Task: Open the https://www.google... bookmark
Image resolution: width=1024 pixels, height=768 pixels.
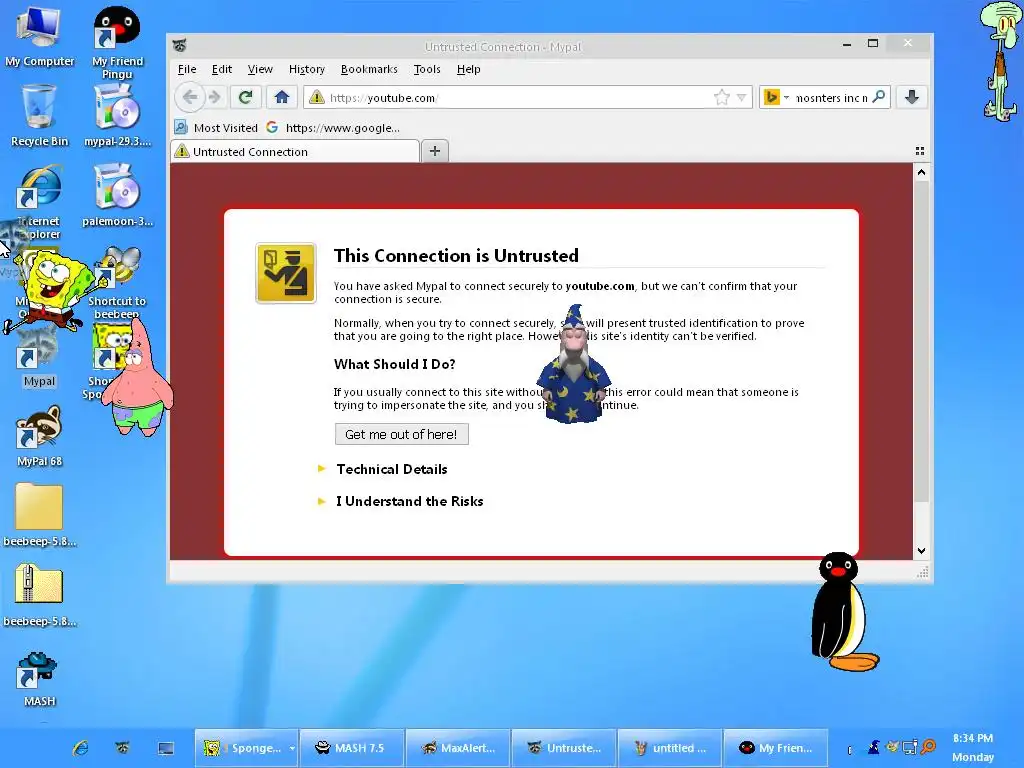Action: [333, 128]
